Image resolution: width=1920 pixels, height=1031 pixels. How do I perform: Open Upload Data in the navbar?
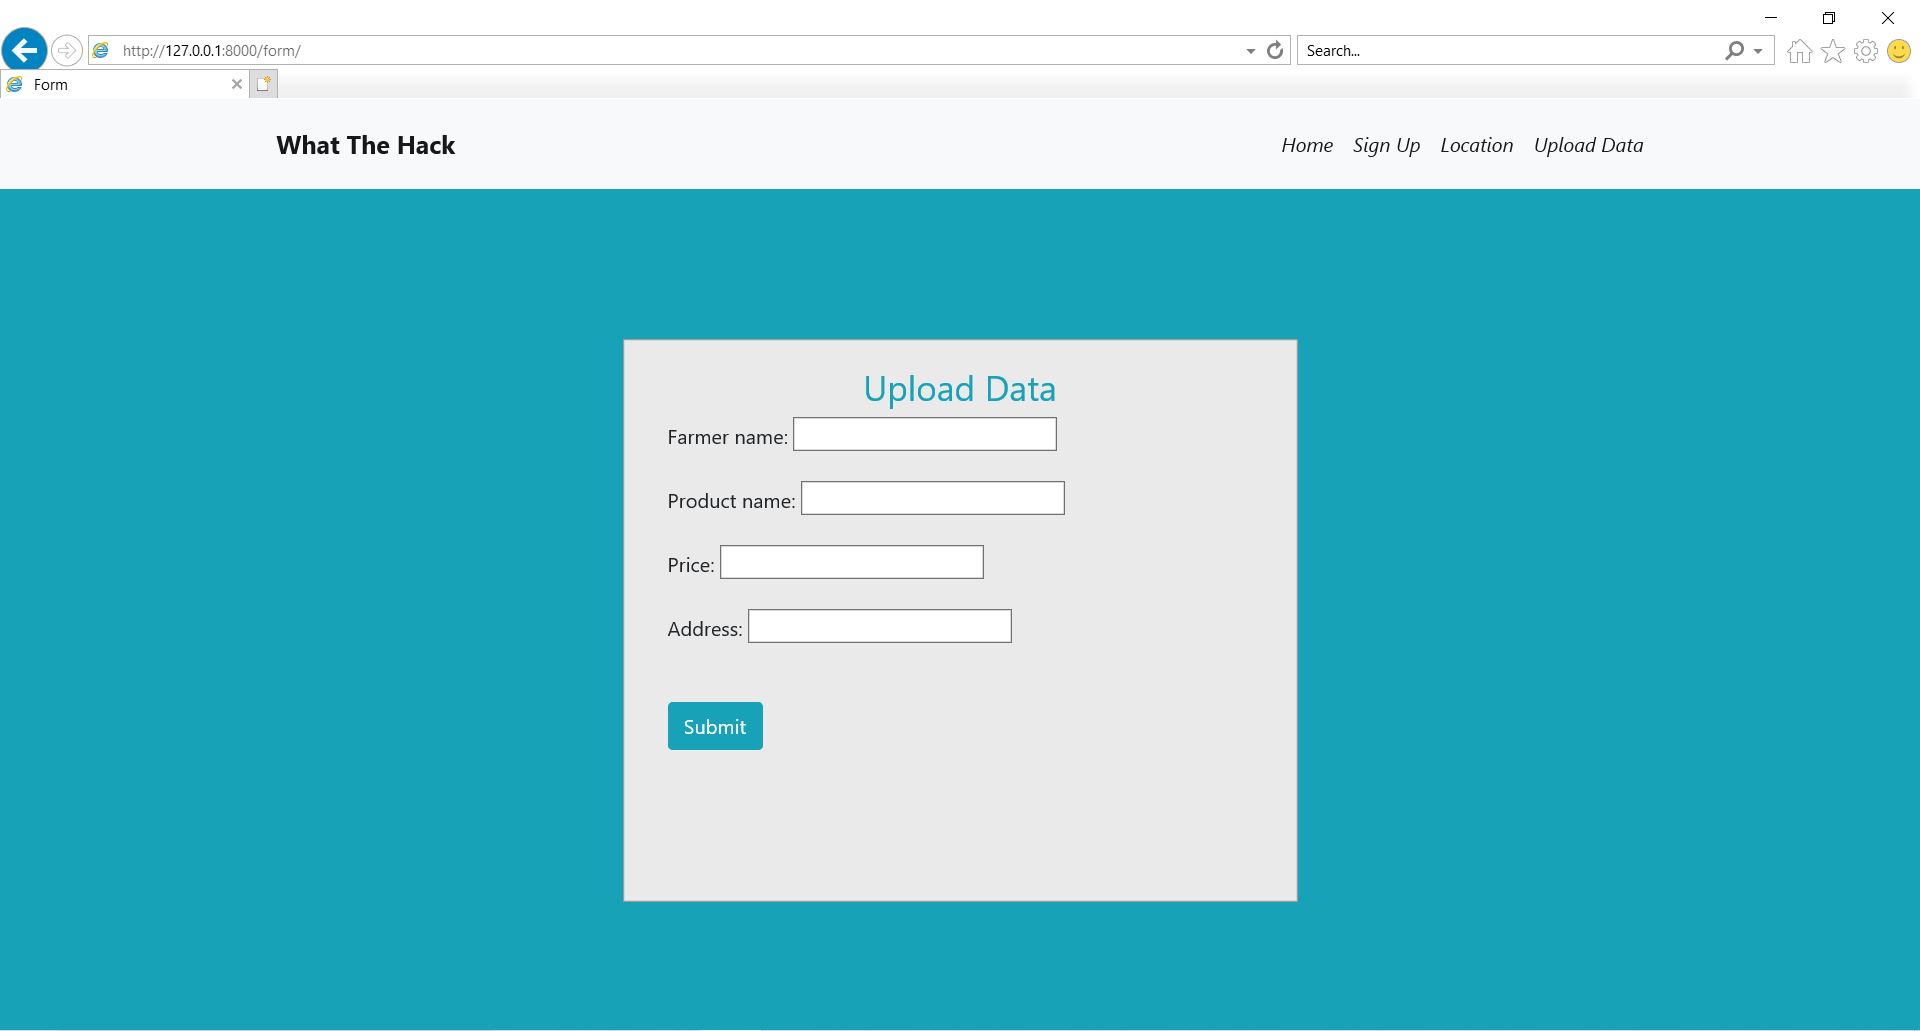(1588, 145)
